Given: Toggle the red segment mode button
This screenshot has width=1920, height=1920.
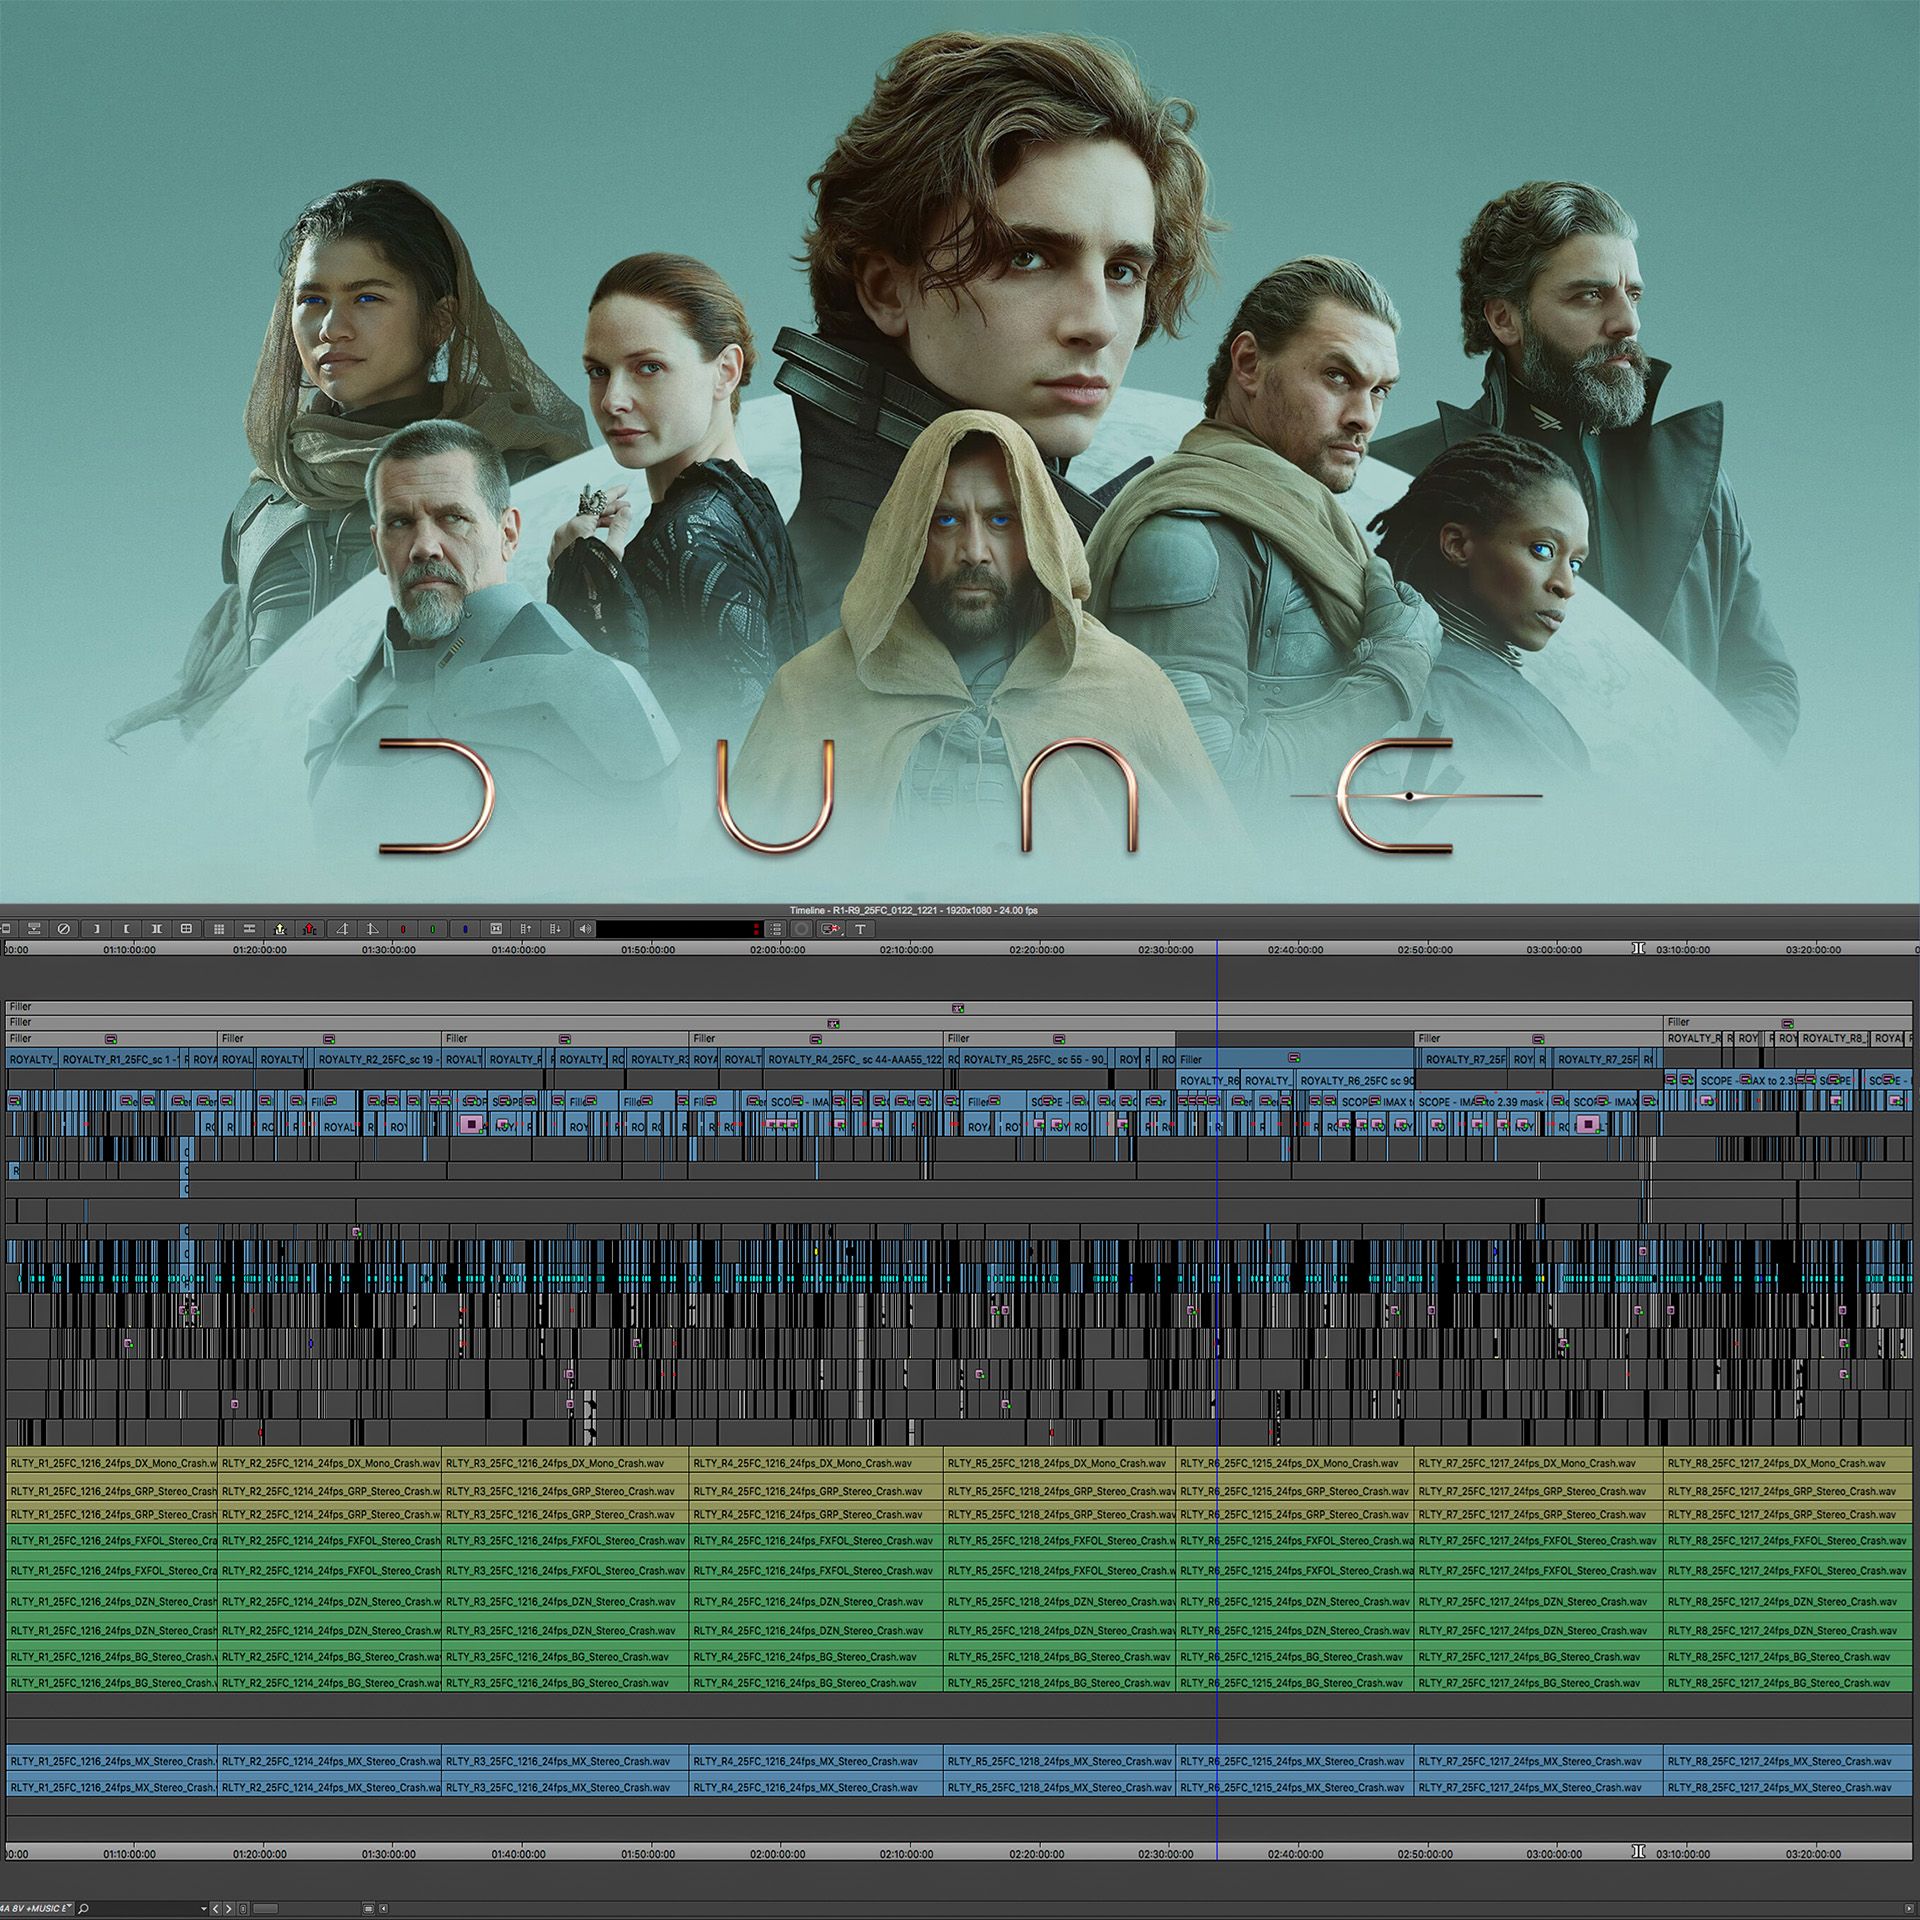Looking at the screenshot, I should 403,929.
